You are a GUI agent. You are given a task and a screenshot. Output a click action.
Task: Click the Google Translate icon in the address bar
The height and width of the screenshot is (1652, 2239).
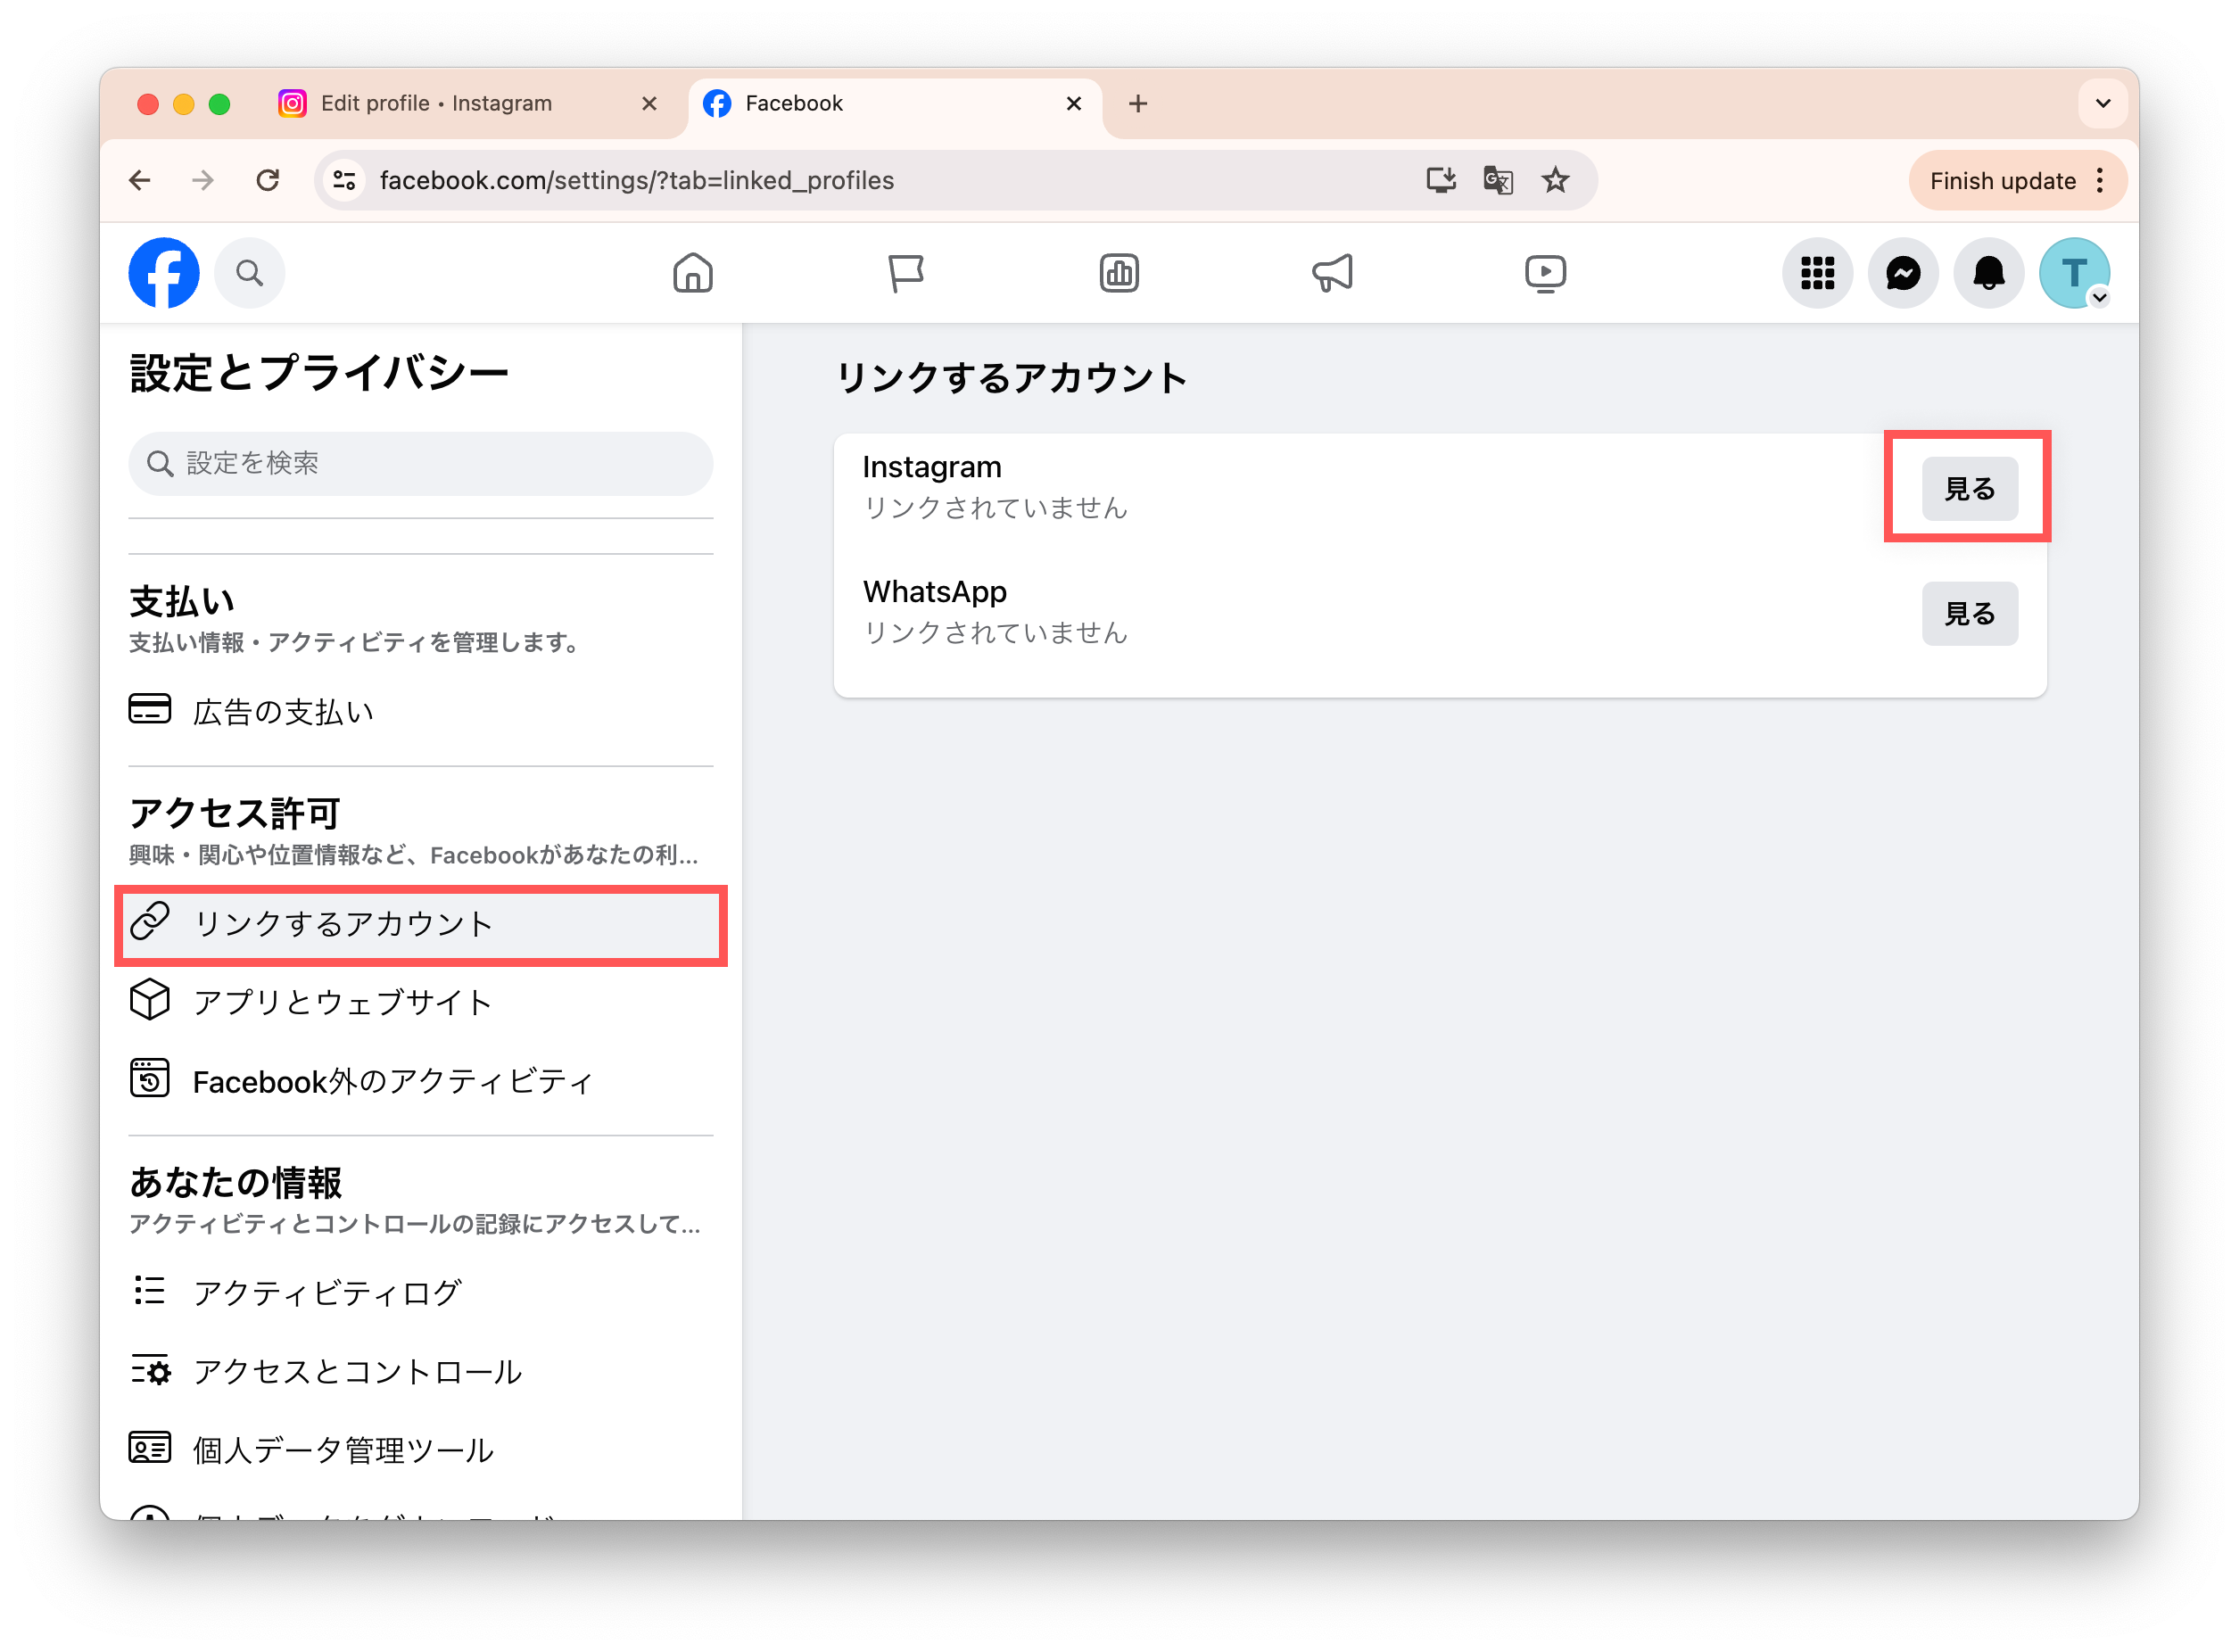point(1497,180)
